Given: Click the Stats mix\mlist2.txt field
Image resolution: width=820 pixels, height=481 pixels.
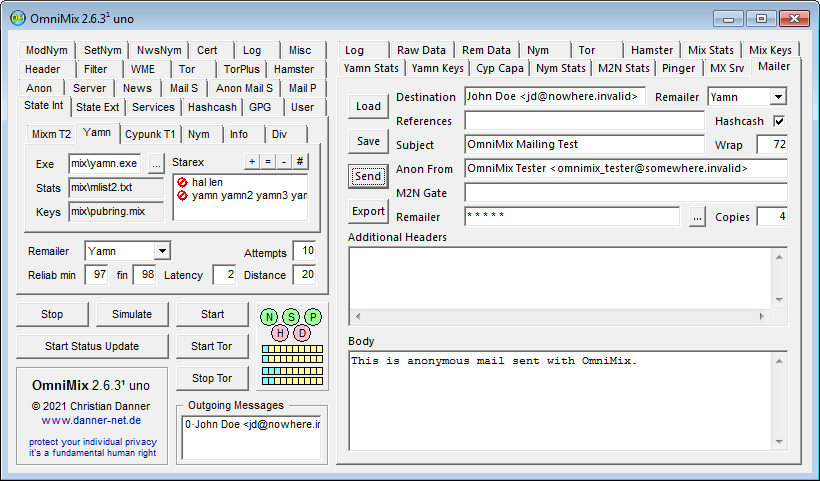Looking at the screenshot, I should pos(116,188).
